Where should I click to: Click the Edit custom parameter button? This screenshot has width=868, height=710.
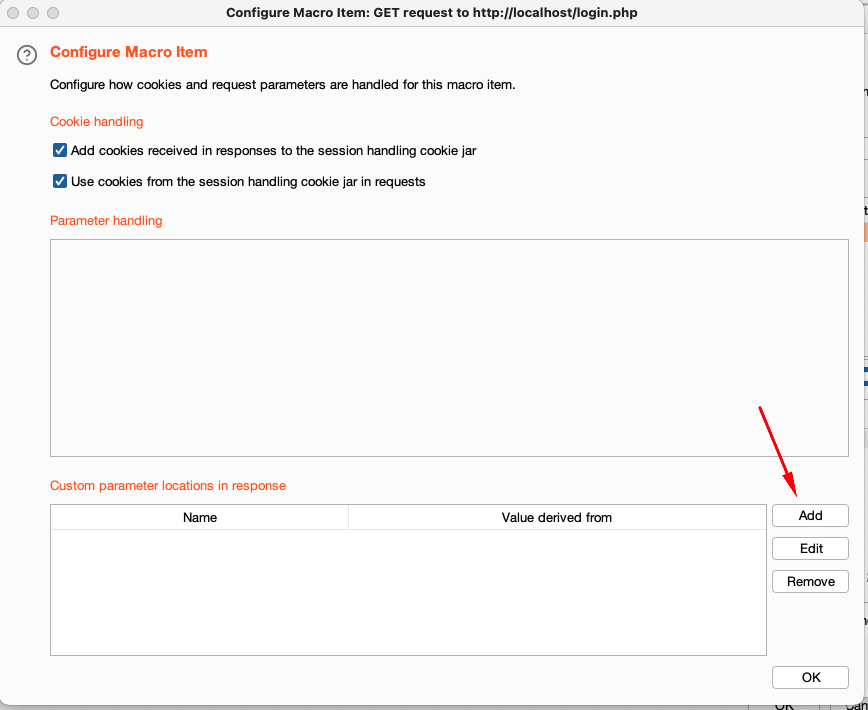[x=810, y=548]
